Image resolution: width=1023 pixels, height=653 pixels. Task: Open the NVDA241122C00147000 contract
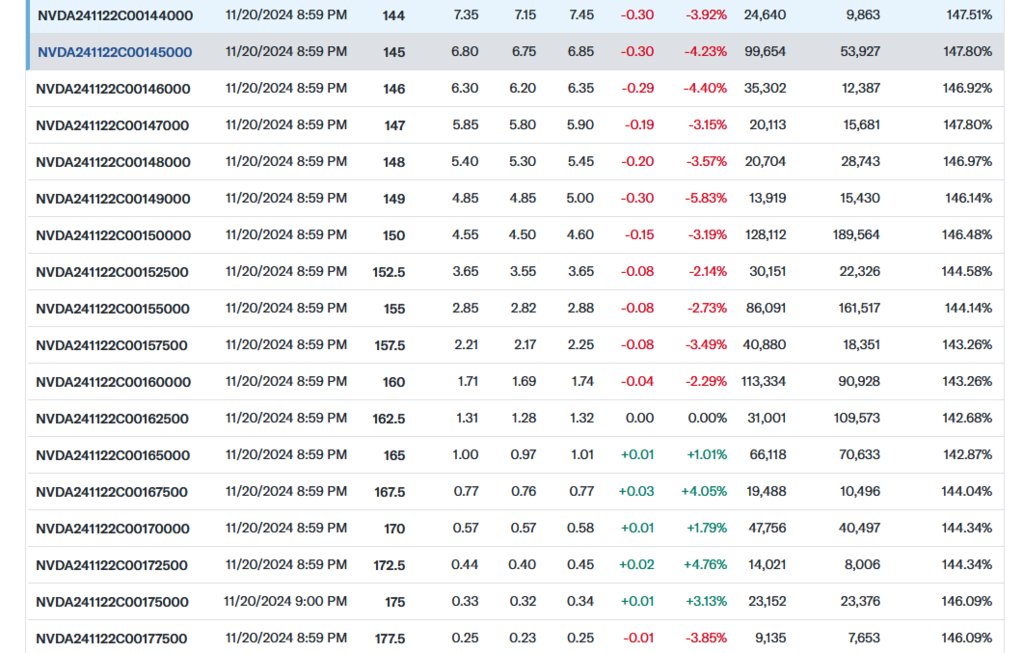(112, 125)
